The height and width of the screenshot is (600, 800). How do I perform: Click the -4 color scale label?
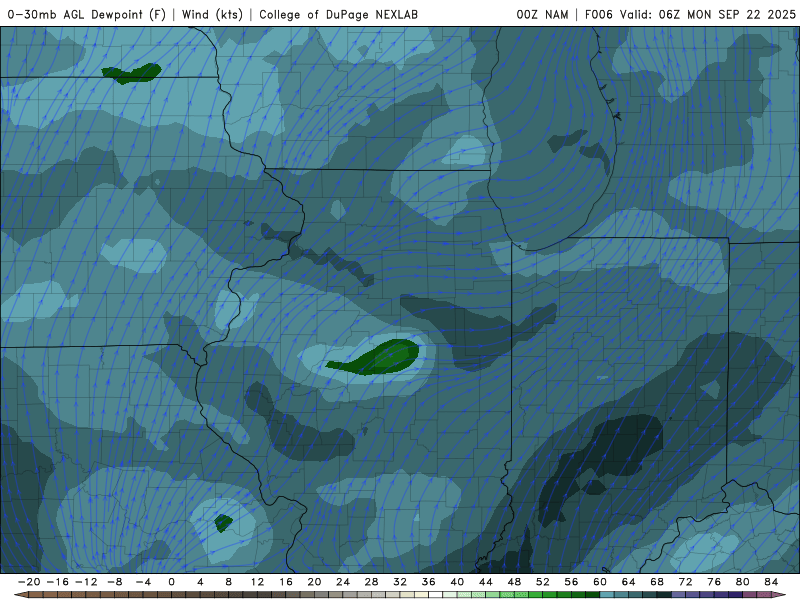click(143, 582)
